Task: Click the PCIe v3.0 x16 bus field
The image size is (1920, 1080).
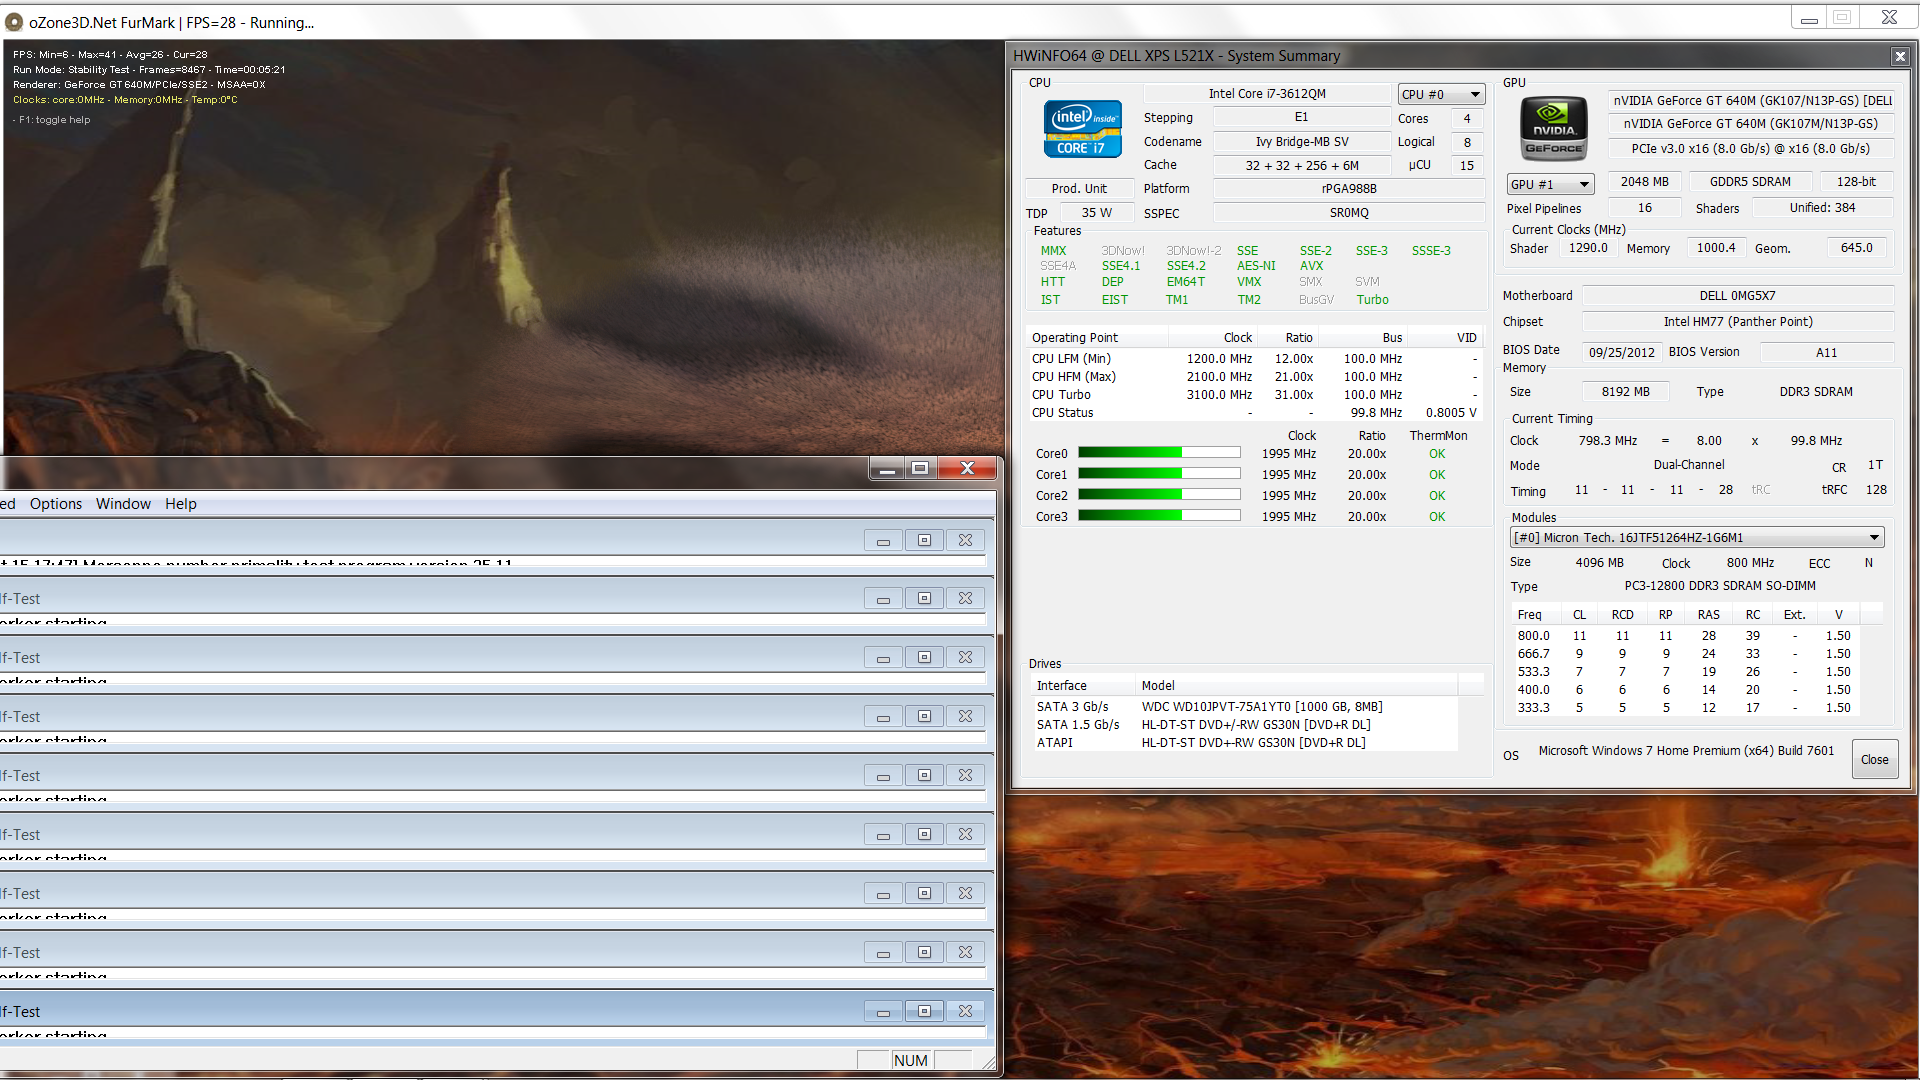Action: pyautogui.click(x=1750, y=149)
